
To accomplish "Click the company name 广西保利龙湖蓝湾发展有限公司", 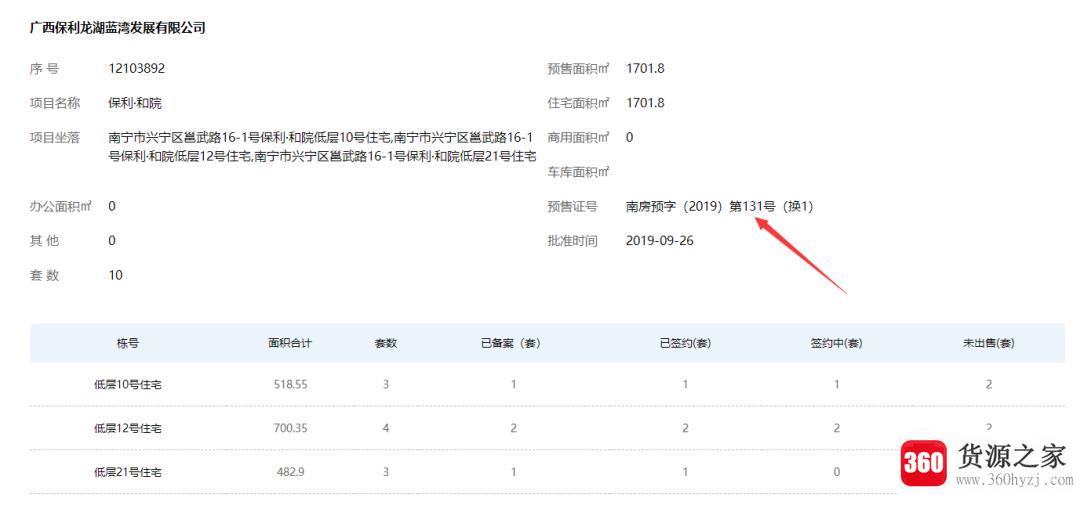I will (x=117, y=28).
